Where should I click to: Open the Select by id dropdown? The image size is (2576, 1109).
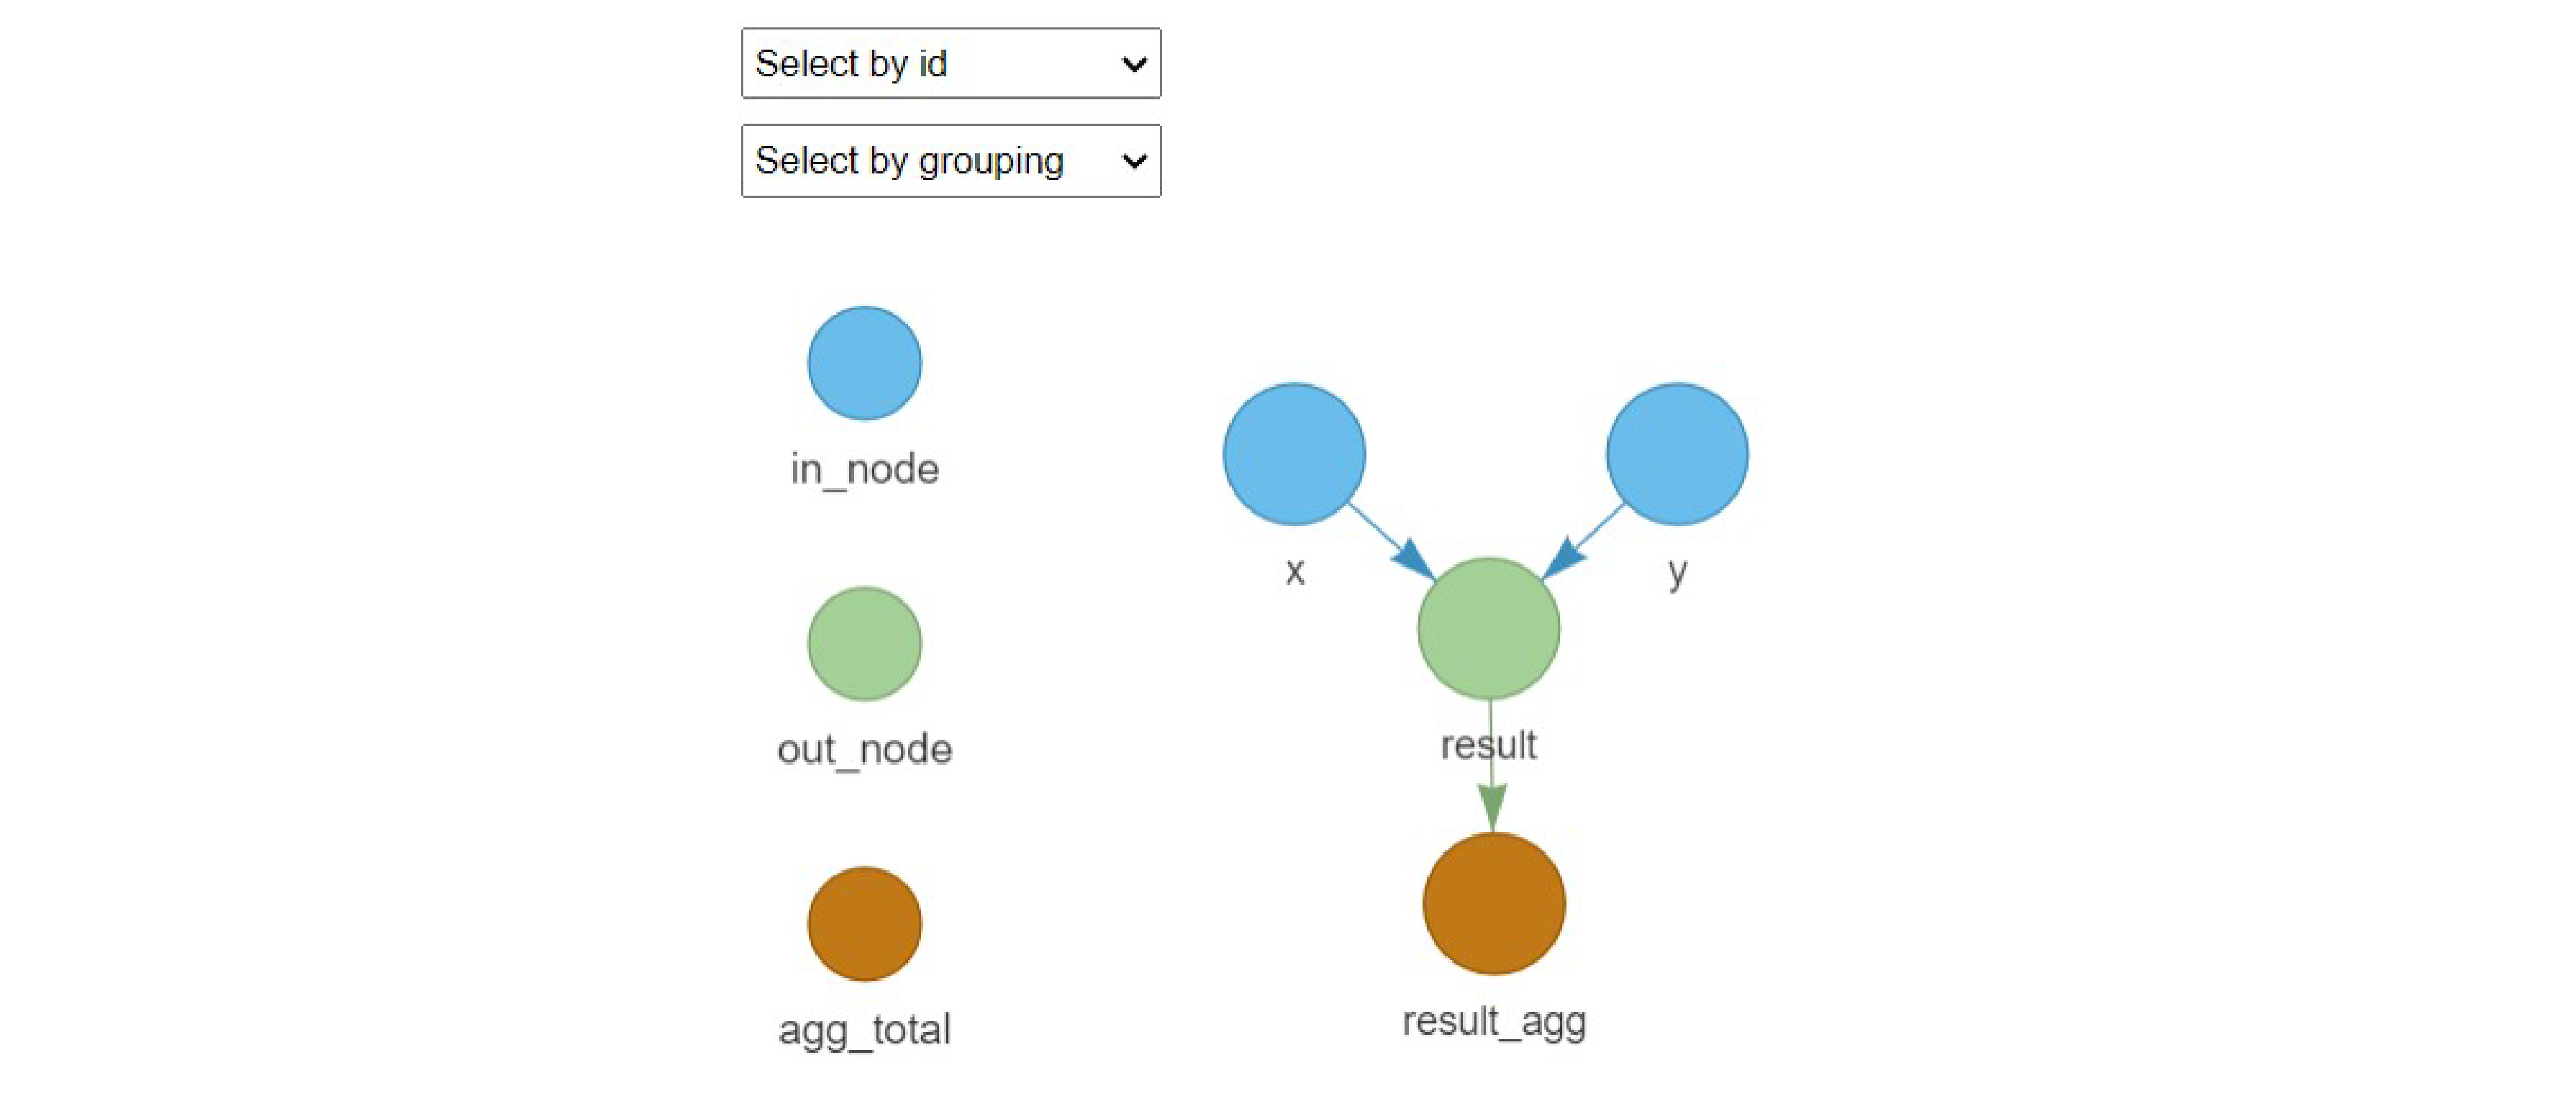(949, 64)
